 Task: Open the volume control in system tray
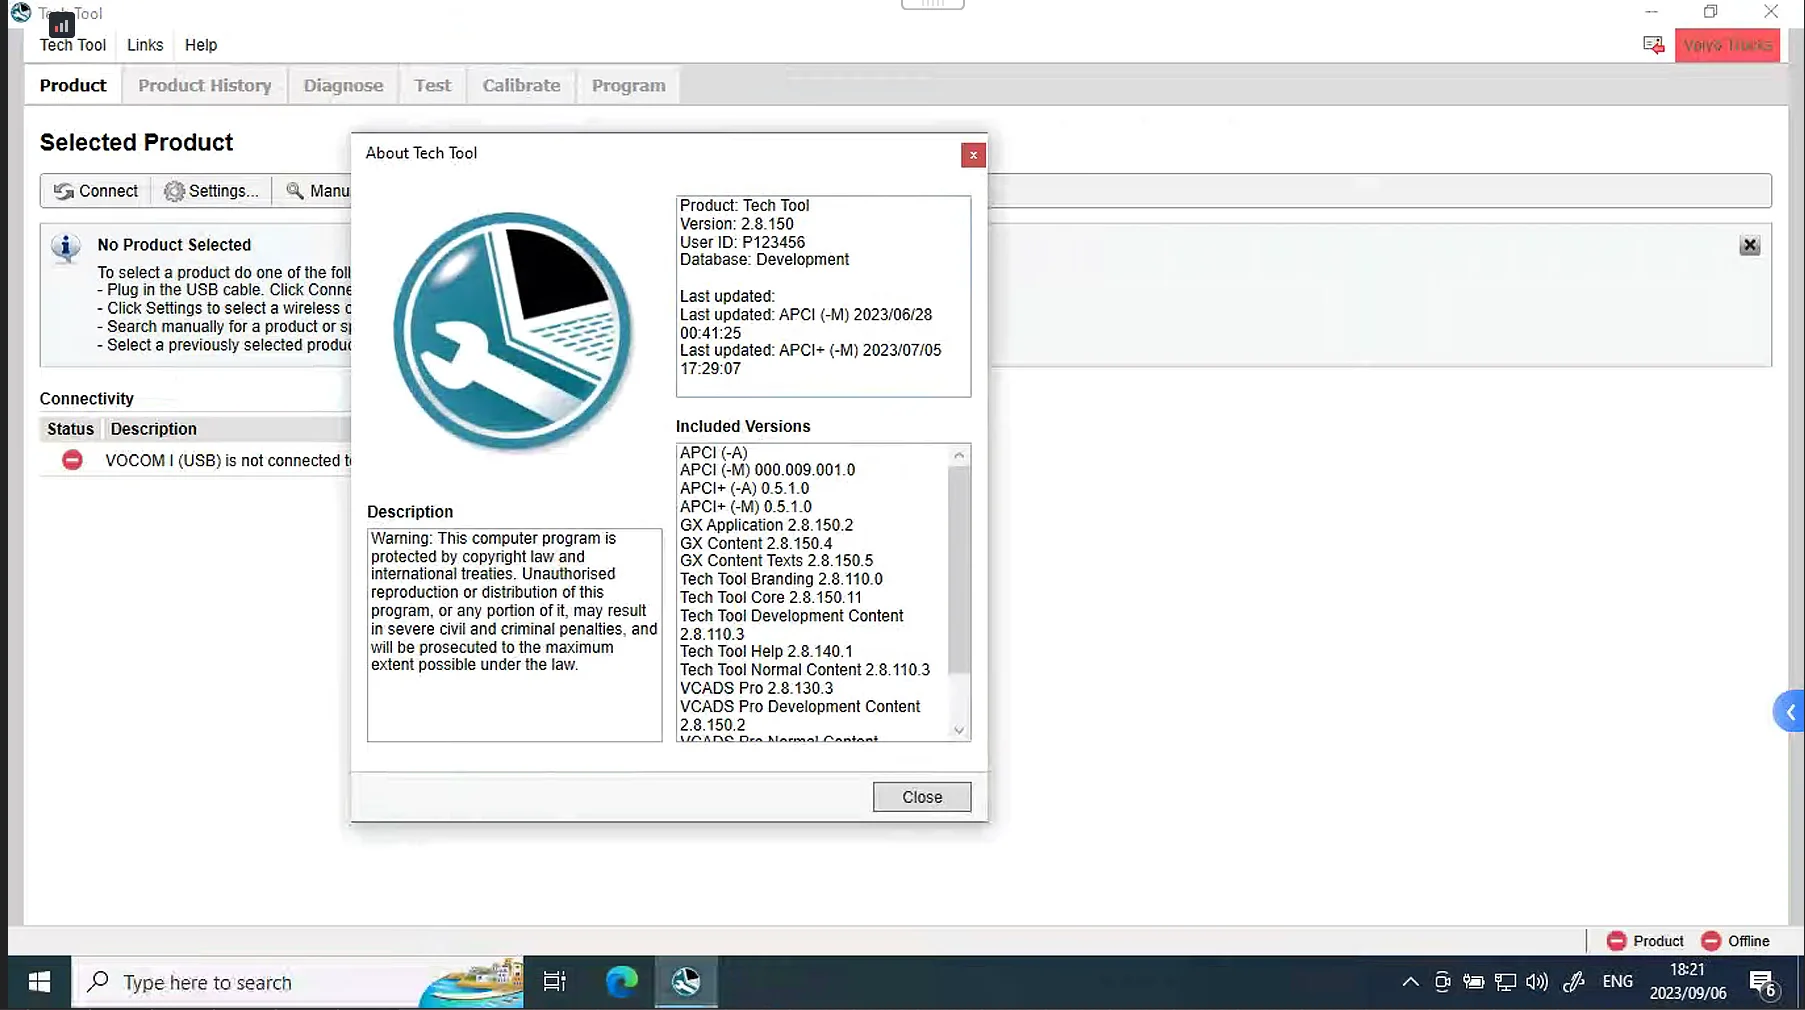(x=1537, y=982)
